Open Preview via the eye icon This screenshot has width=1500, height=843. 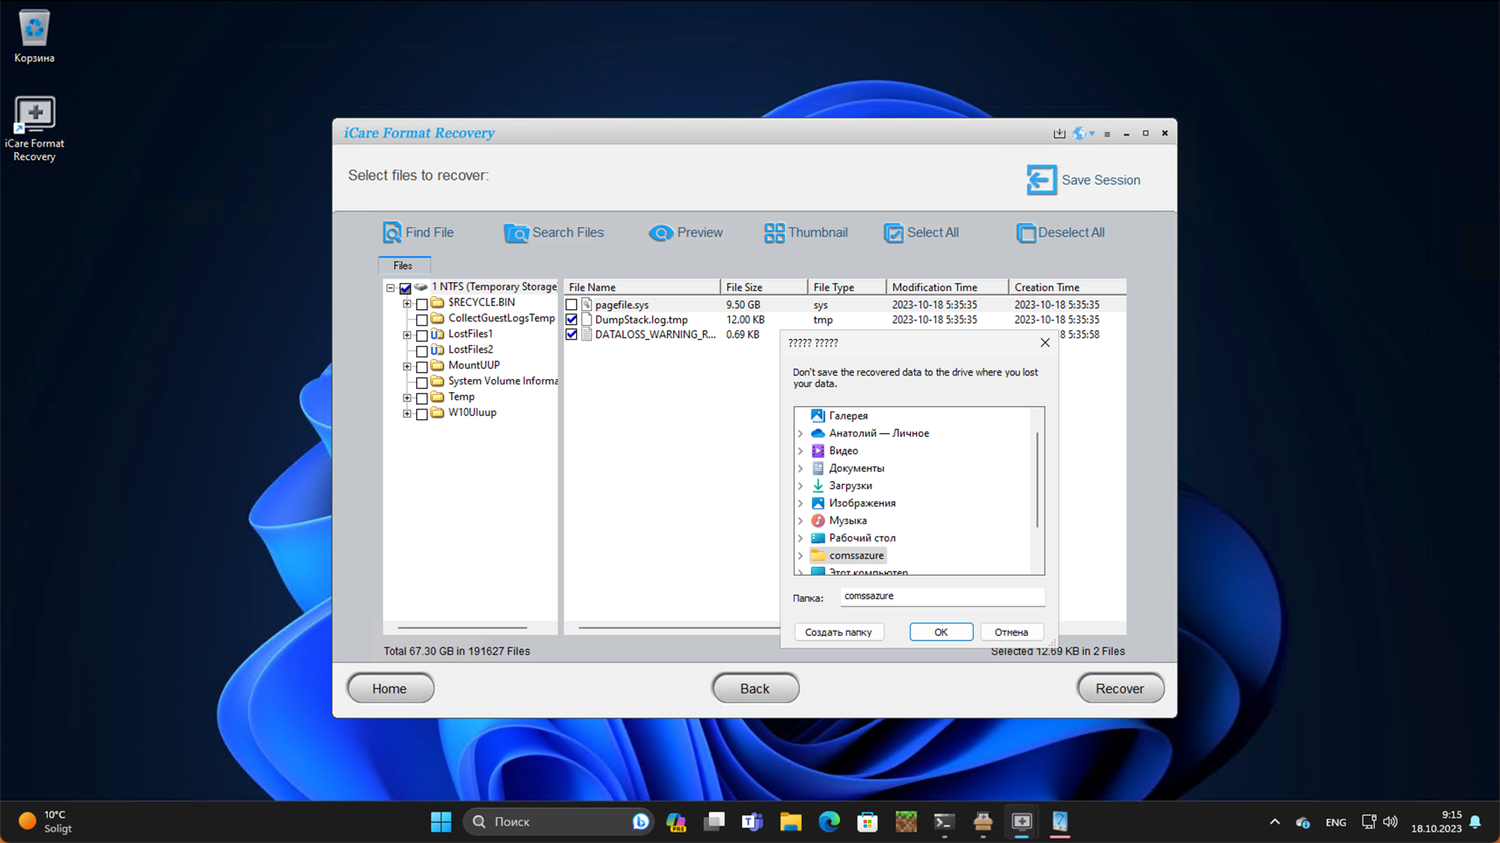(x=661, y=233)
